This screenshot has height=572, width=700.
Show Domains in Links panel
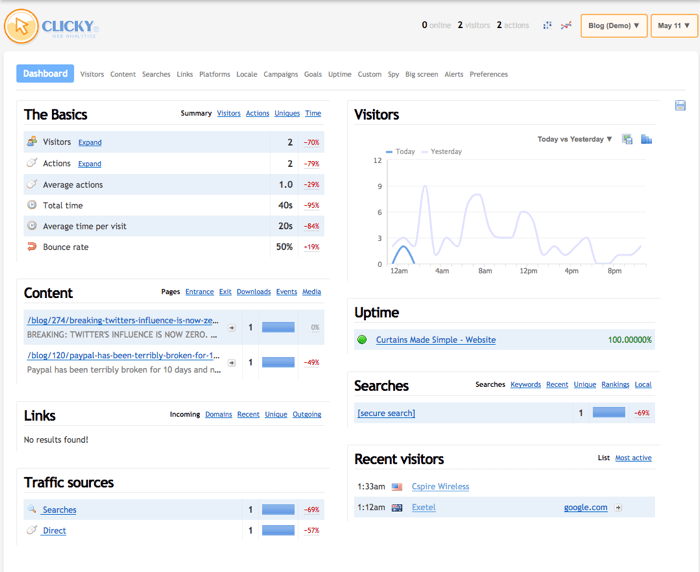click(218, 414)
